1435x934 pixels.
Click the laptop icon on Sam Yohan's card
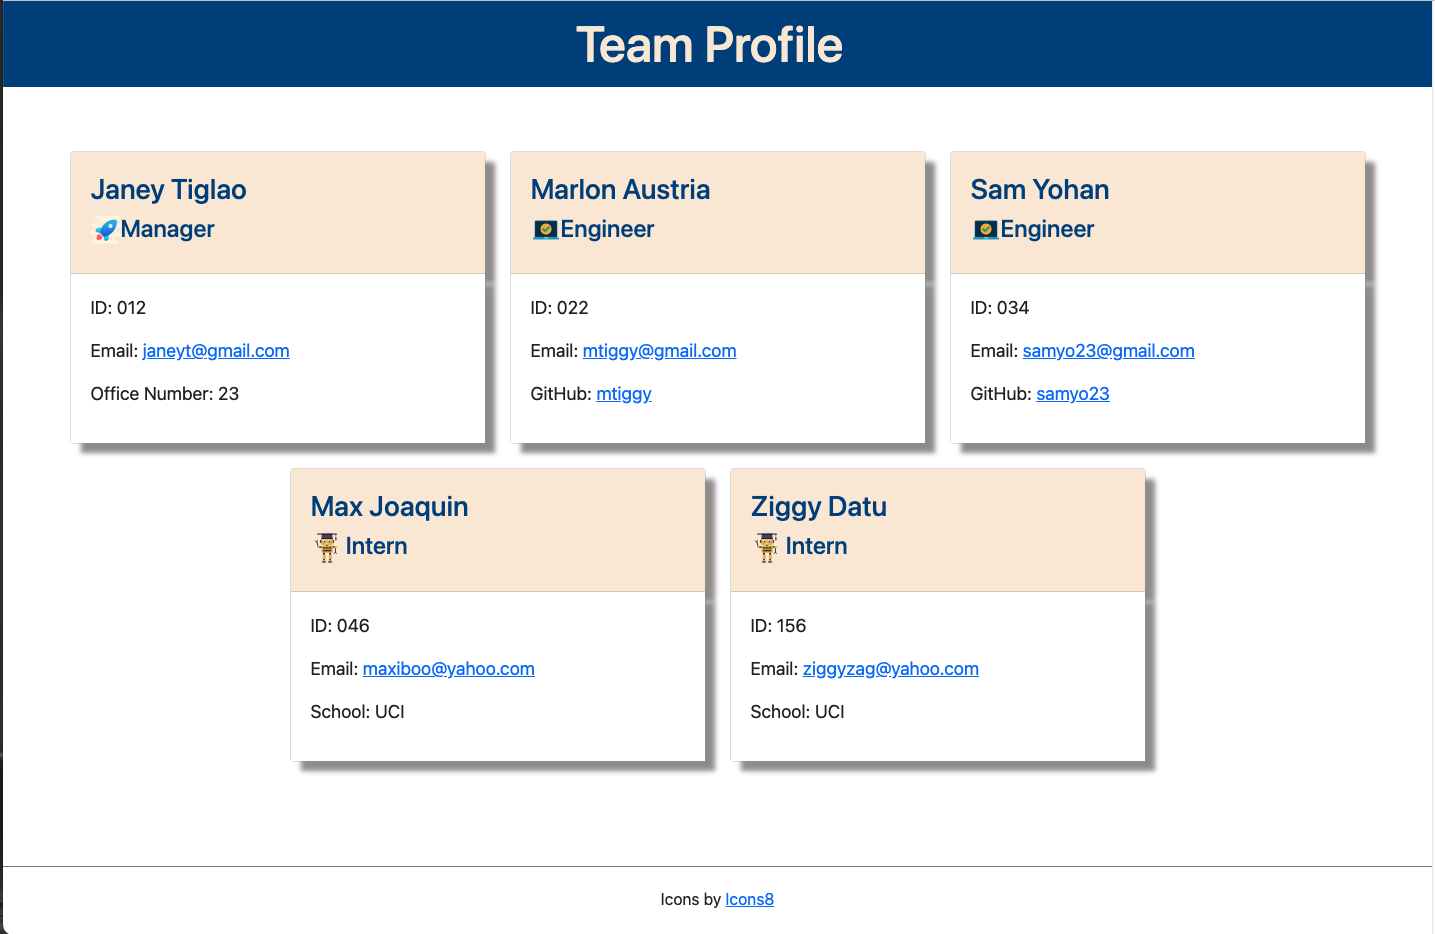click(x=985, y=230)
